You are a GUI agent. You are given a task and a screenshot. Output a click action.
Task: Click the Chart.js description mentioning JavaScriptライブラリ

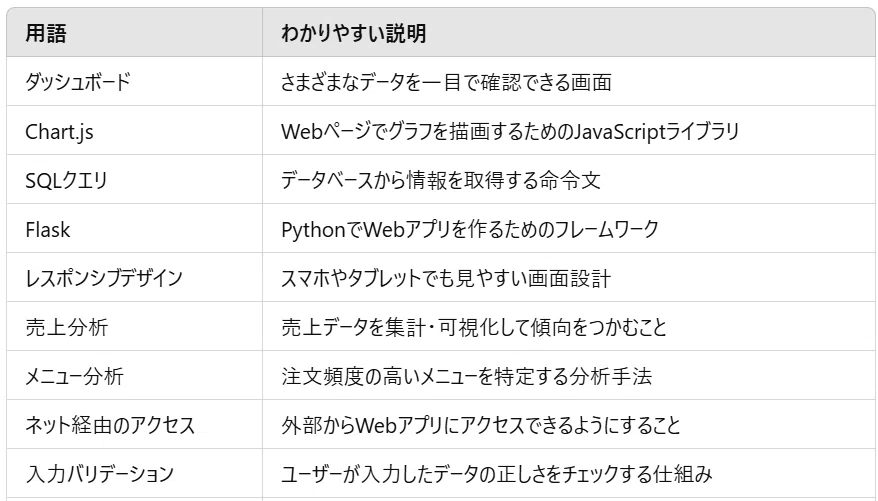(x=510, y=131)
